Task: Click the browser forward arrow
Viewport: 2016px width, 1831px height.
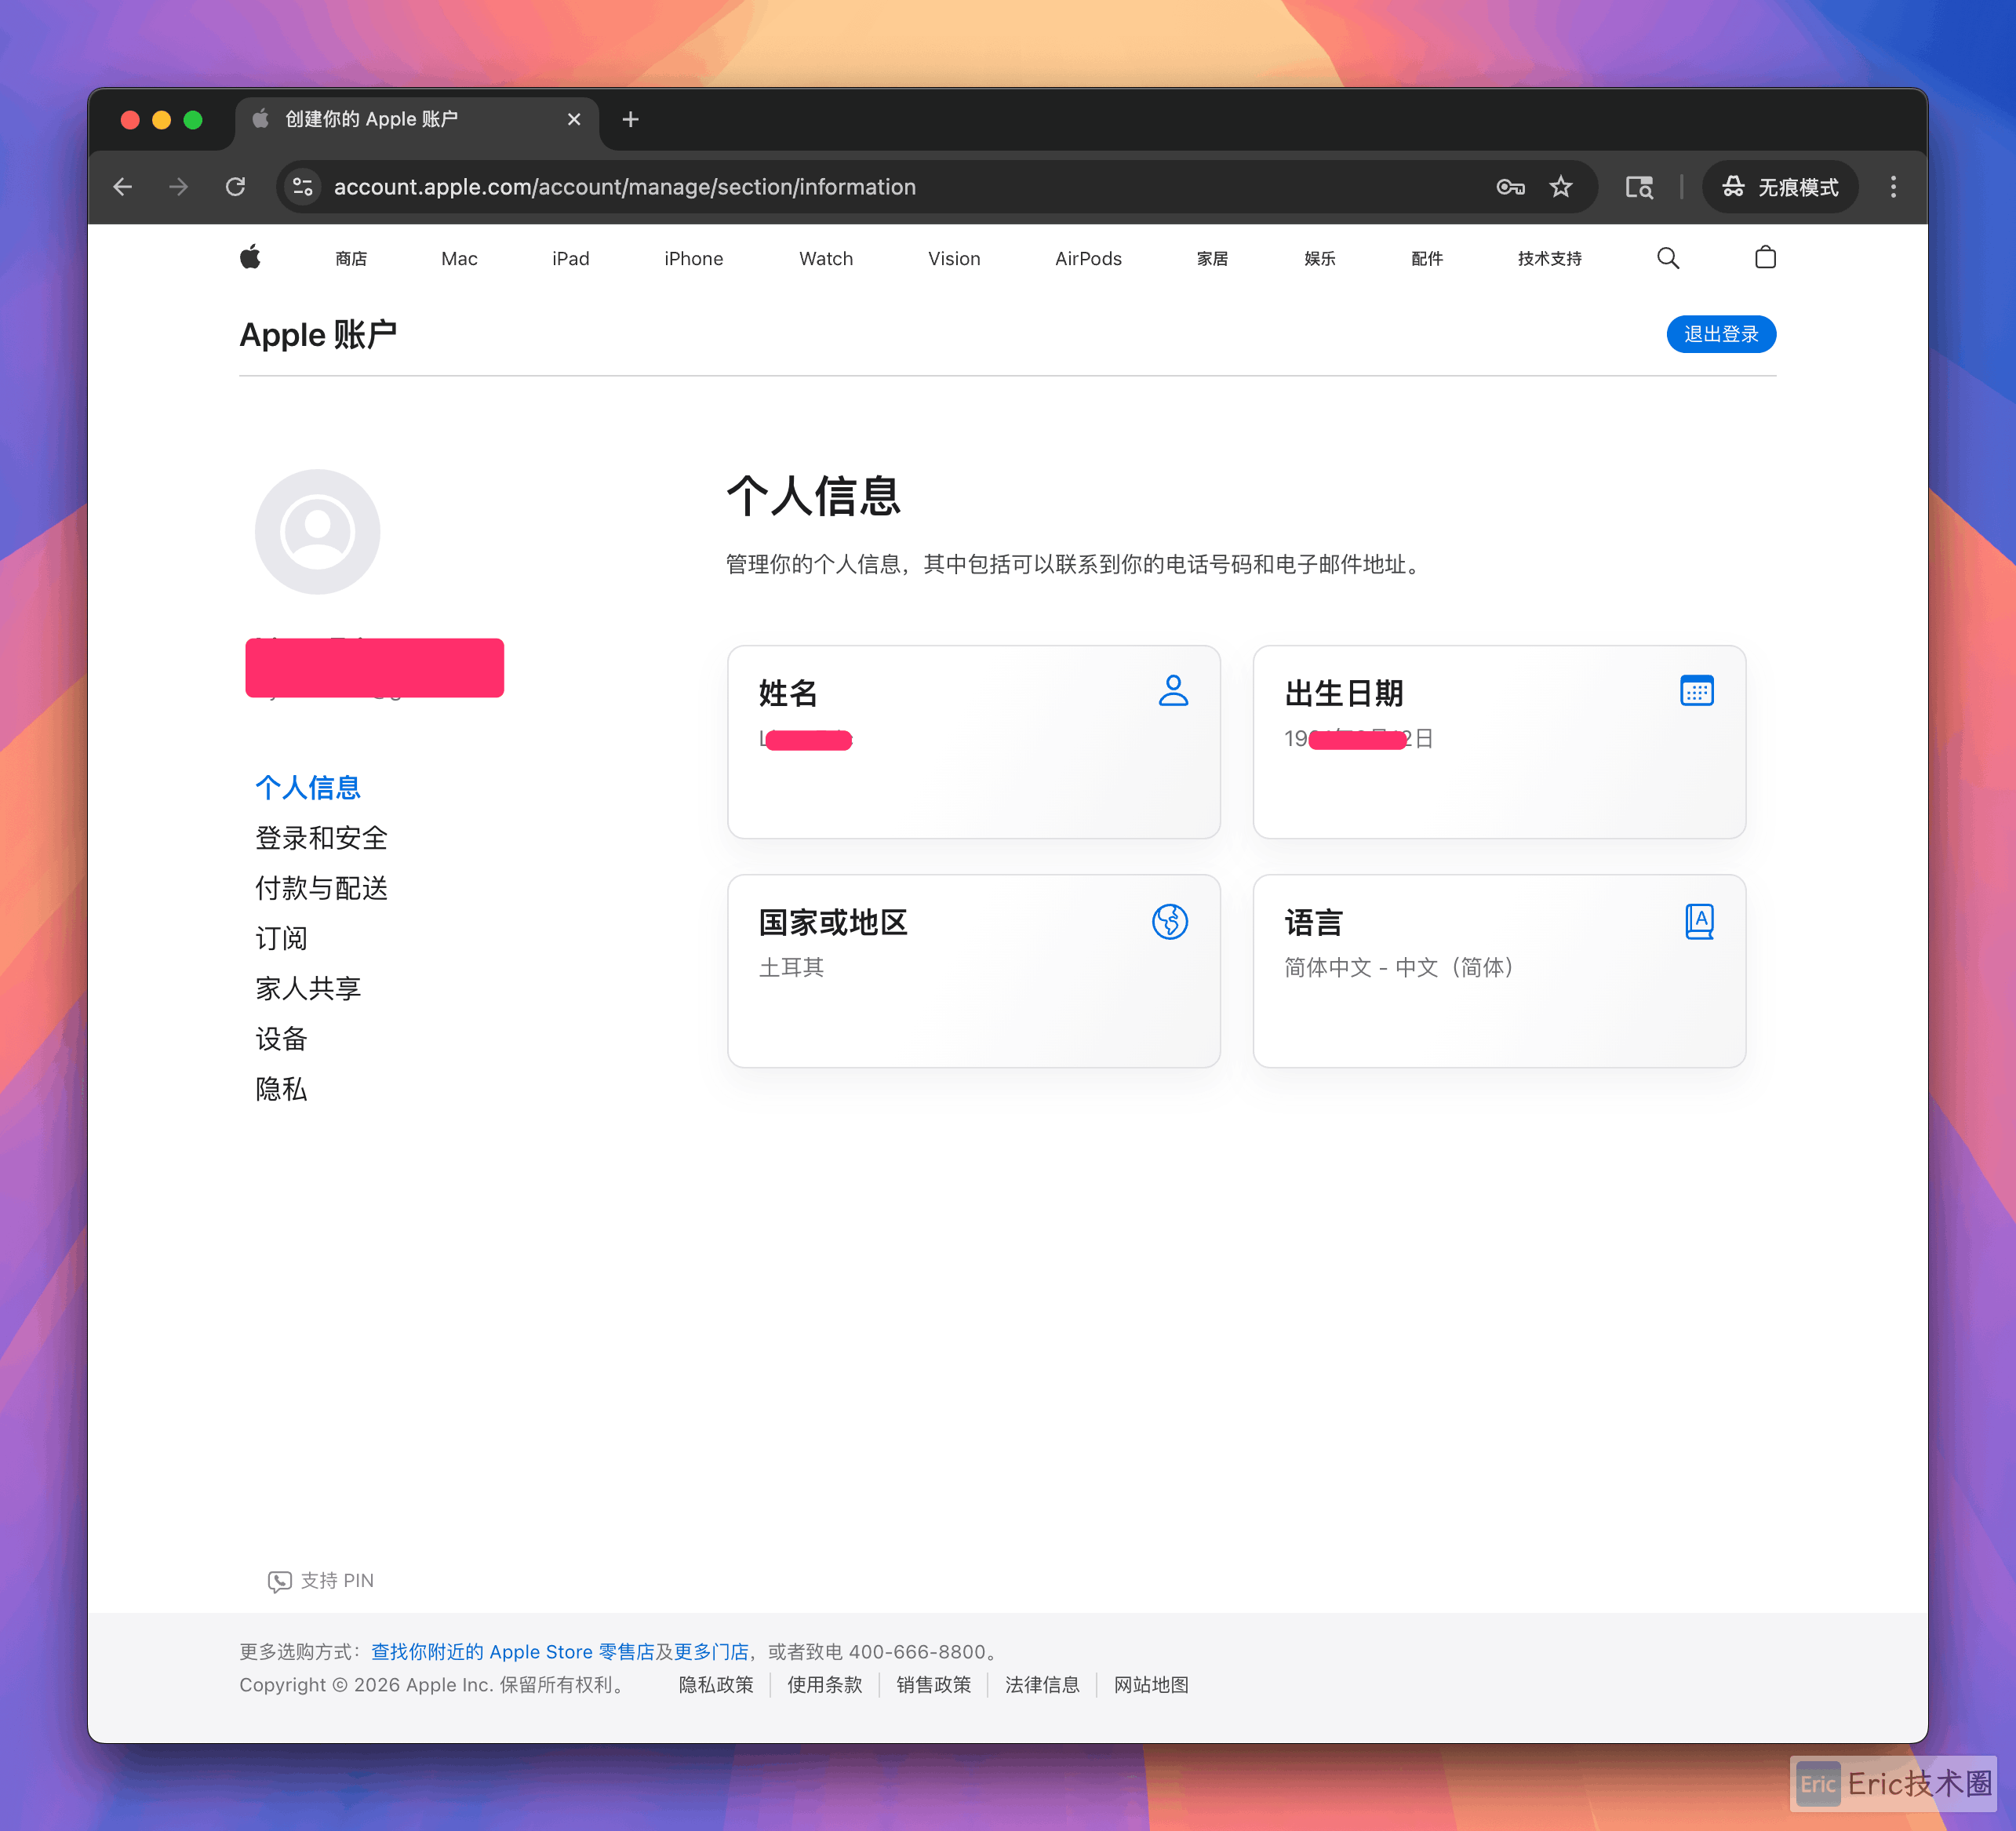Action: 179,187
